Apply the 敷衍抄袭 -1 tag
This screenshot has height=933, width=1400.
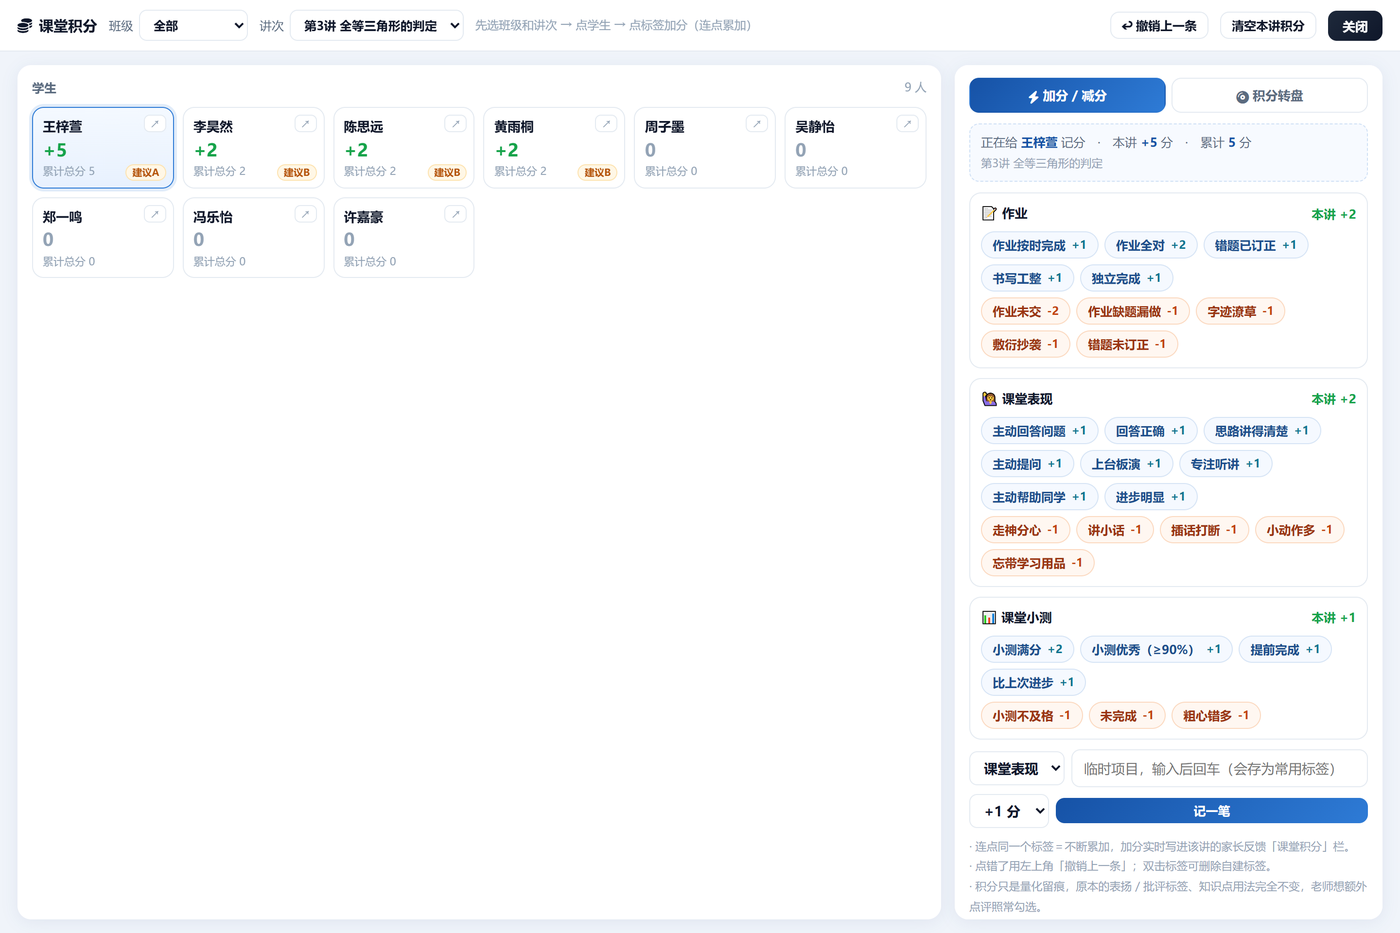click(x=1025, y=344)
